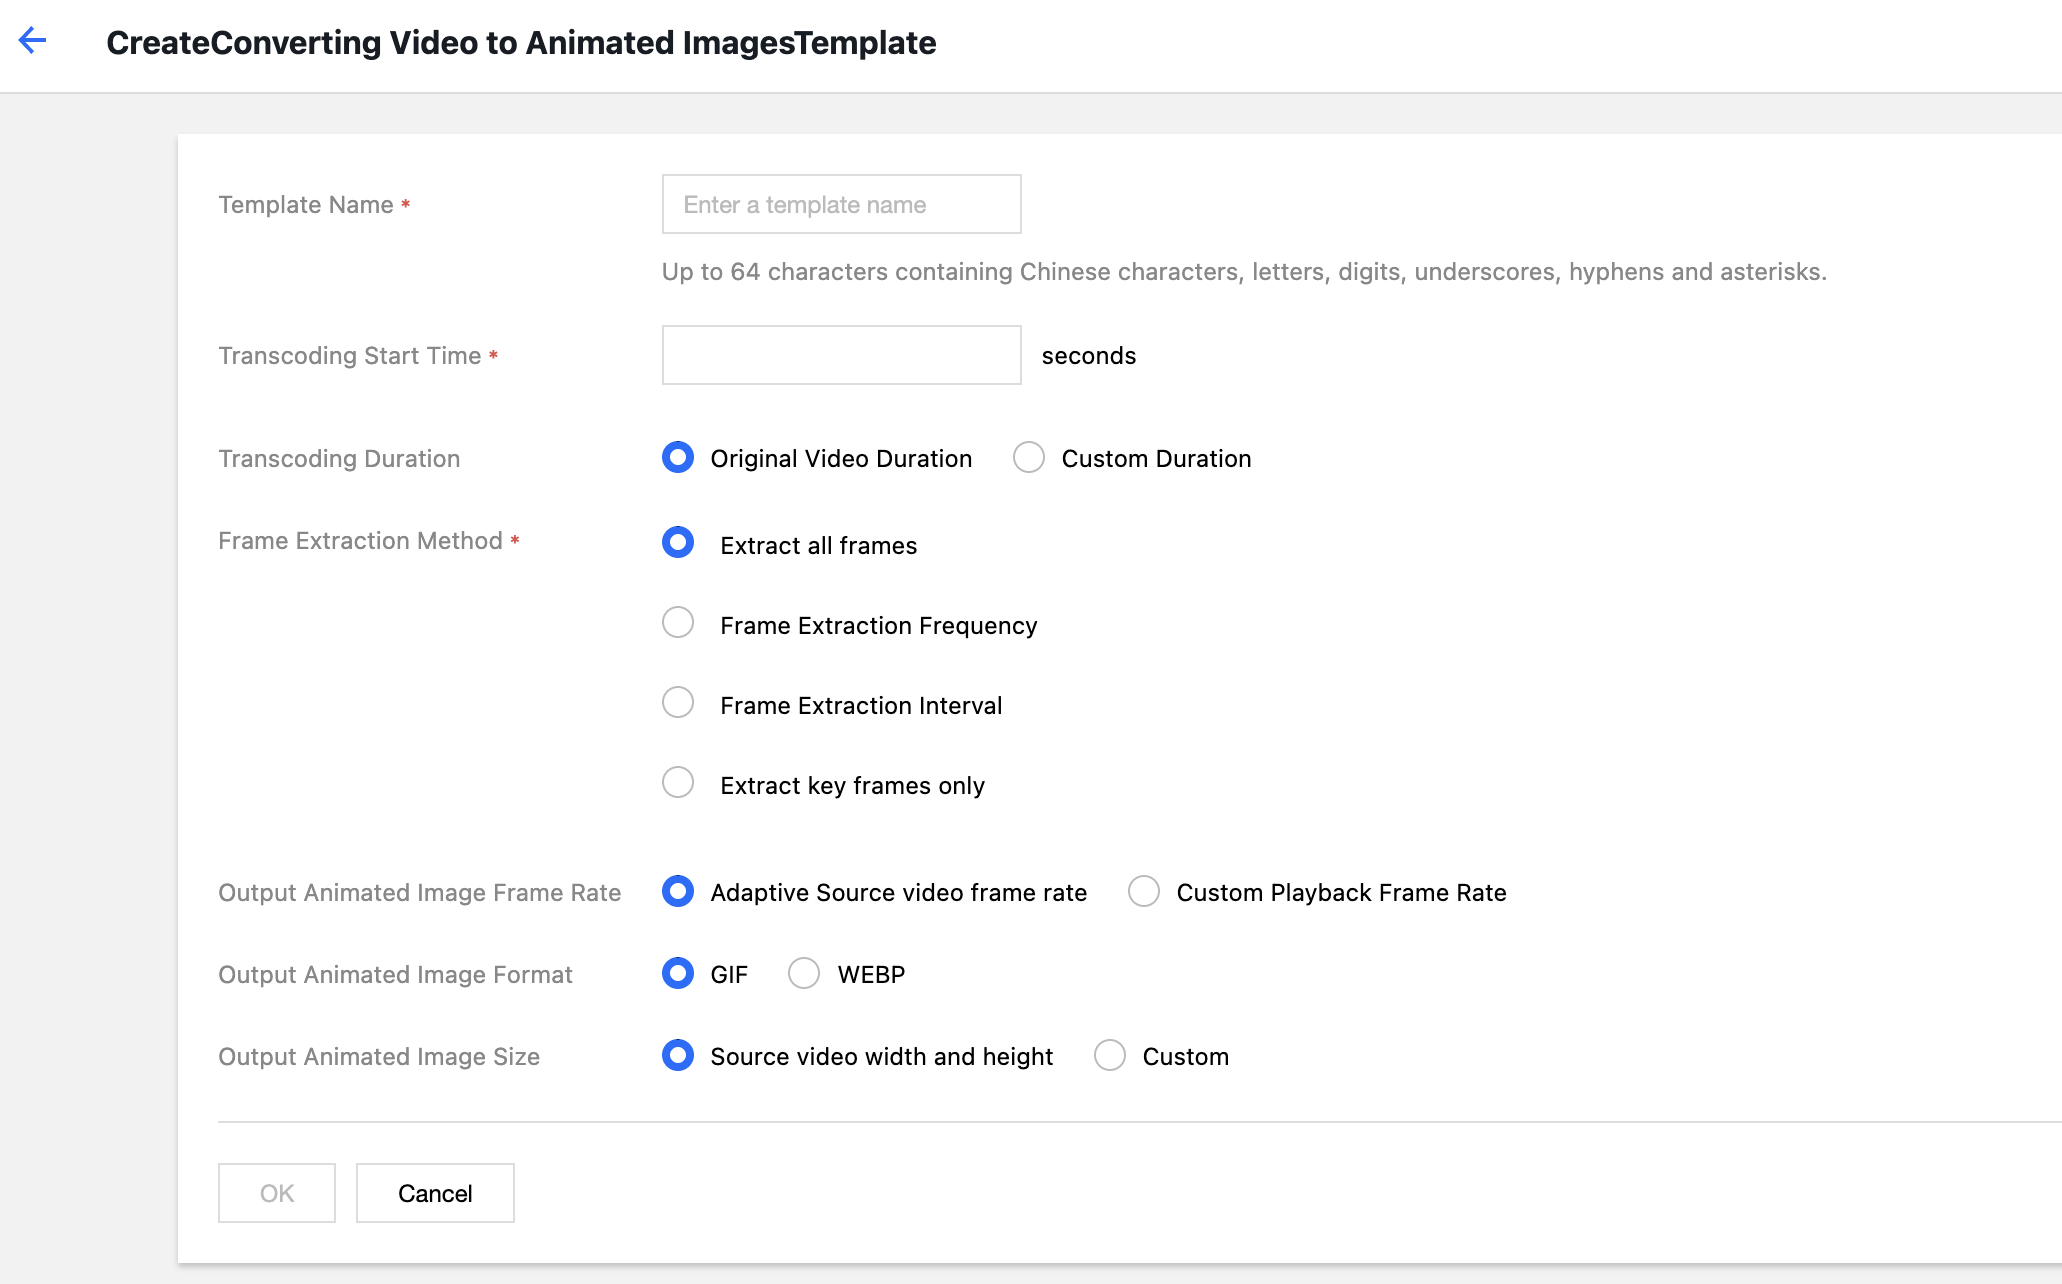Set output format to GIF
Screen dimensions: 2062x1284
pyautogui.click(x=678, y=974)
